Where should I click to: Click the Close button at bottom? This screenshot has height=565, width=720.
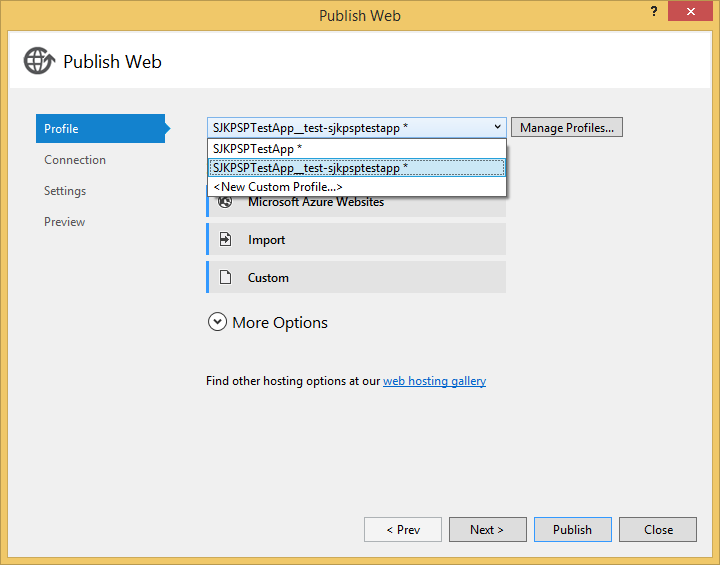coord(658,530)
